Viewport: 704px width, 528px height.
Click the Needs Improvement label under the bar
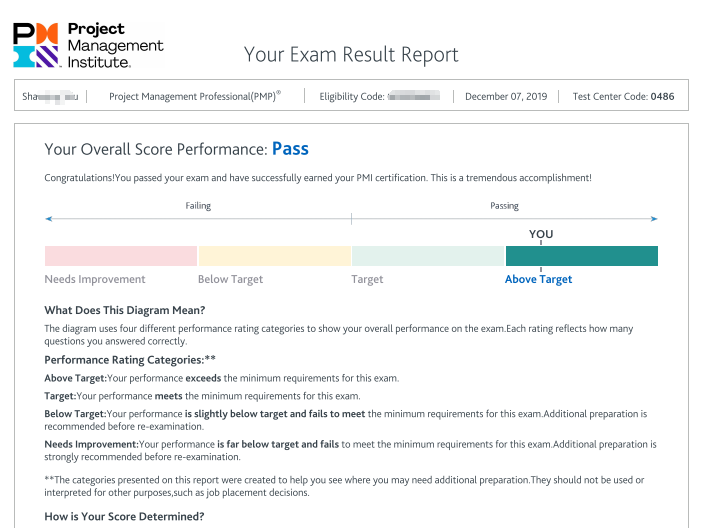95,280
